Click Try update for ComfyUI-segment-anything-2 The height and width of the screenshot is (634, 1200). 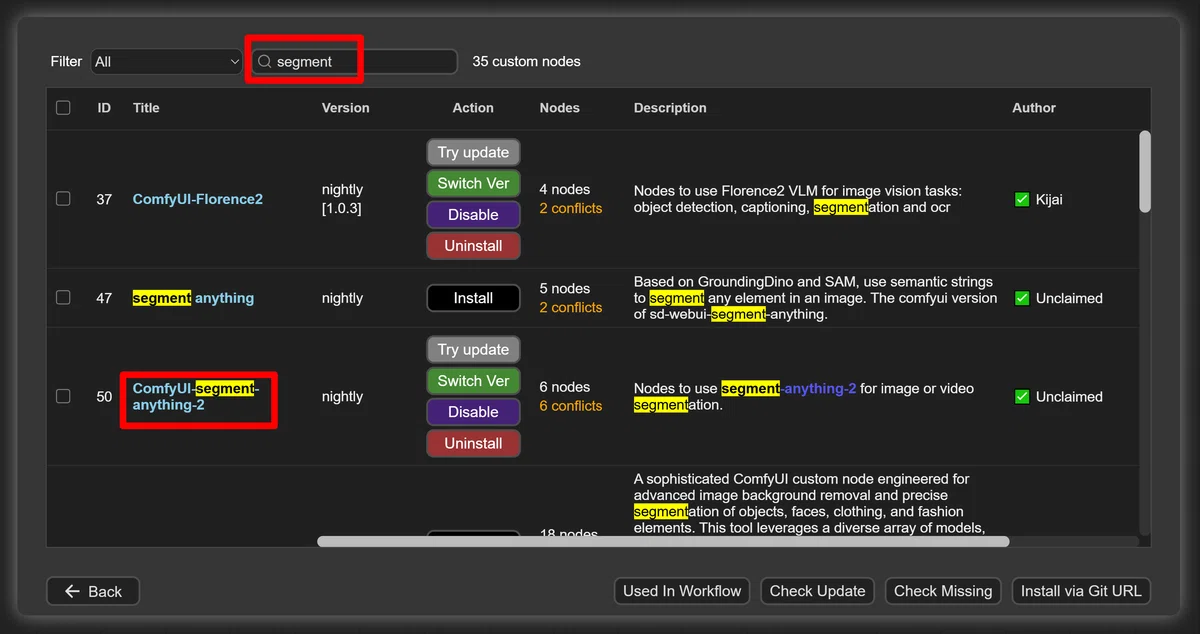click(x=473, y=350)
